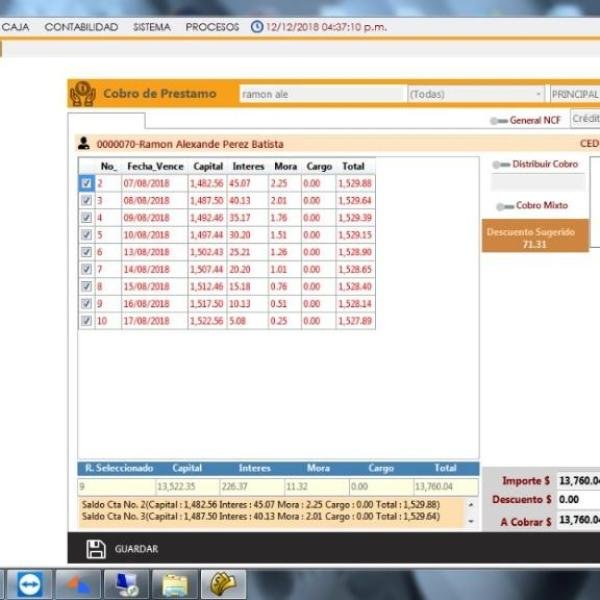The height and width of the screenshot is (600, 600).
Task: Click the Mora column header in table
Action: (x=285, y=166)
